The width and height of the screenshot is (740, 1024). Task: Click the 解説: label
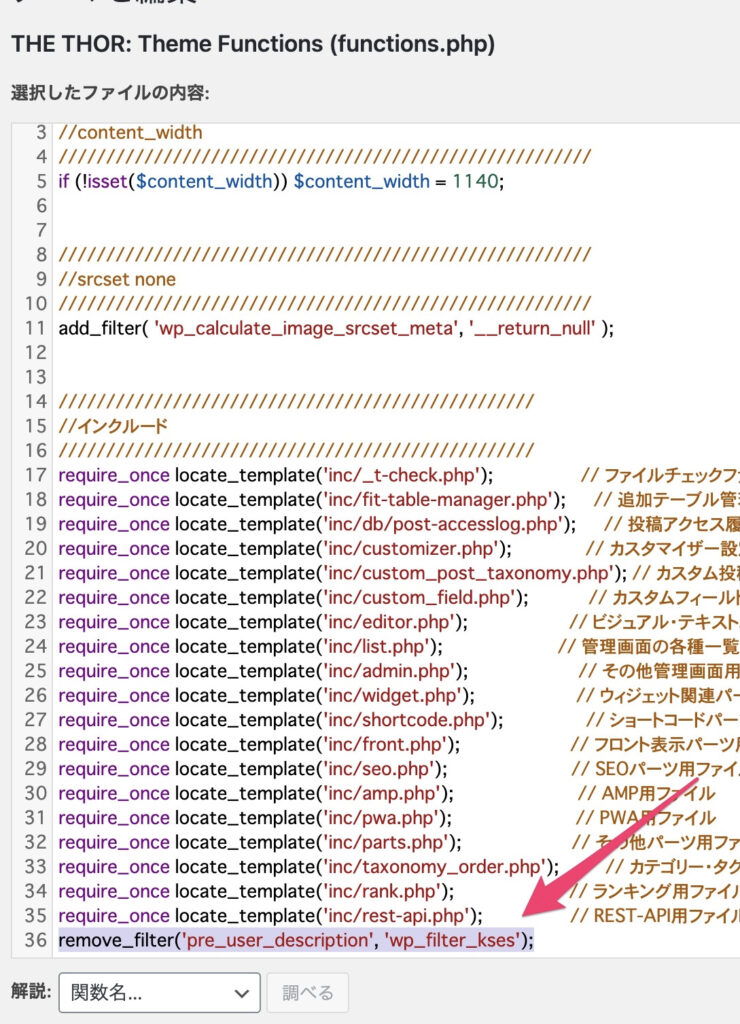(x=31, y=991)
